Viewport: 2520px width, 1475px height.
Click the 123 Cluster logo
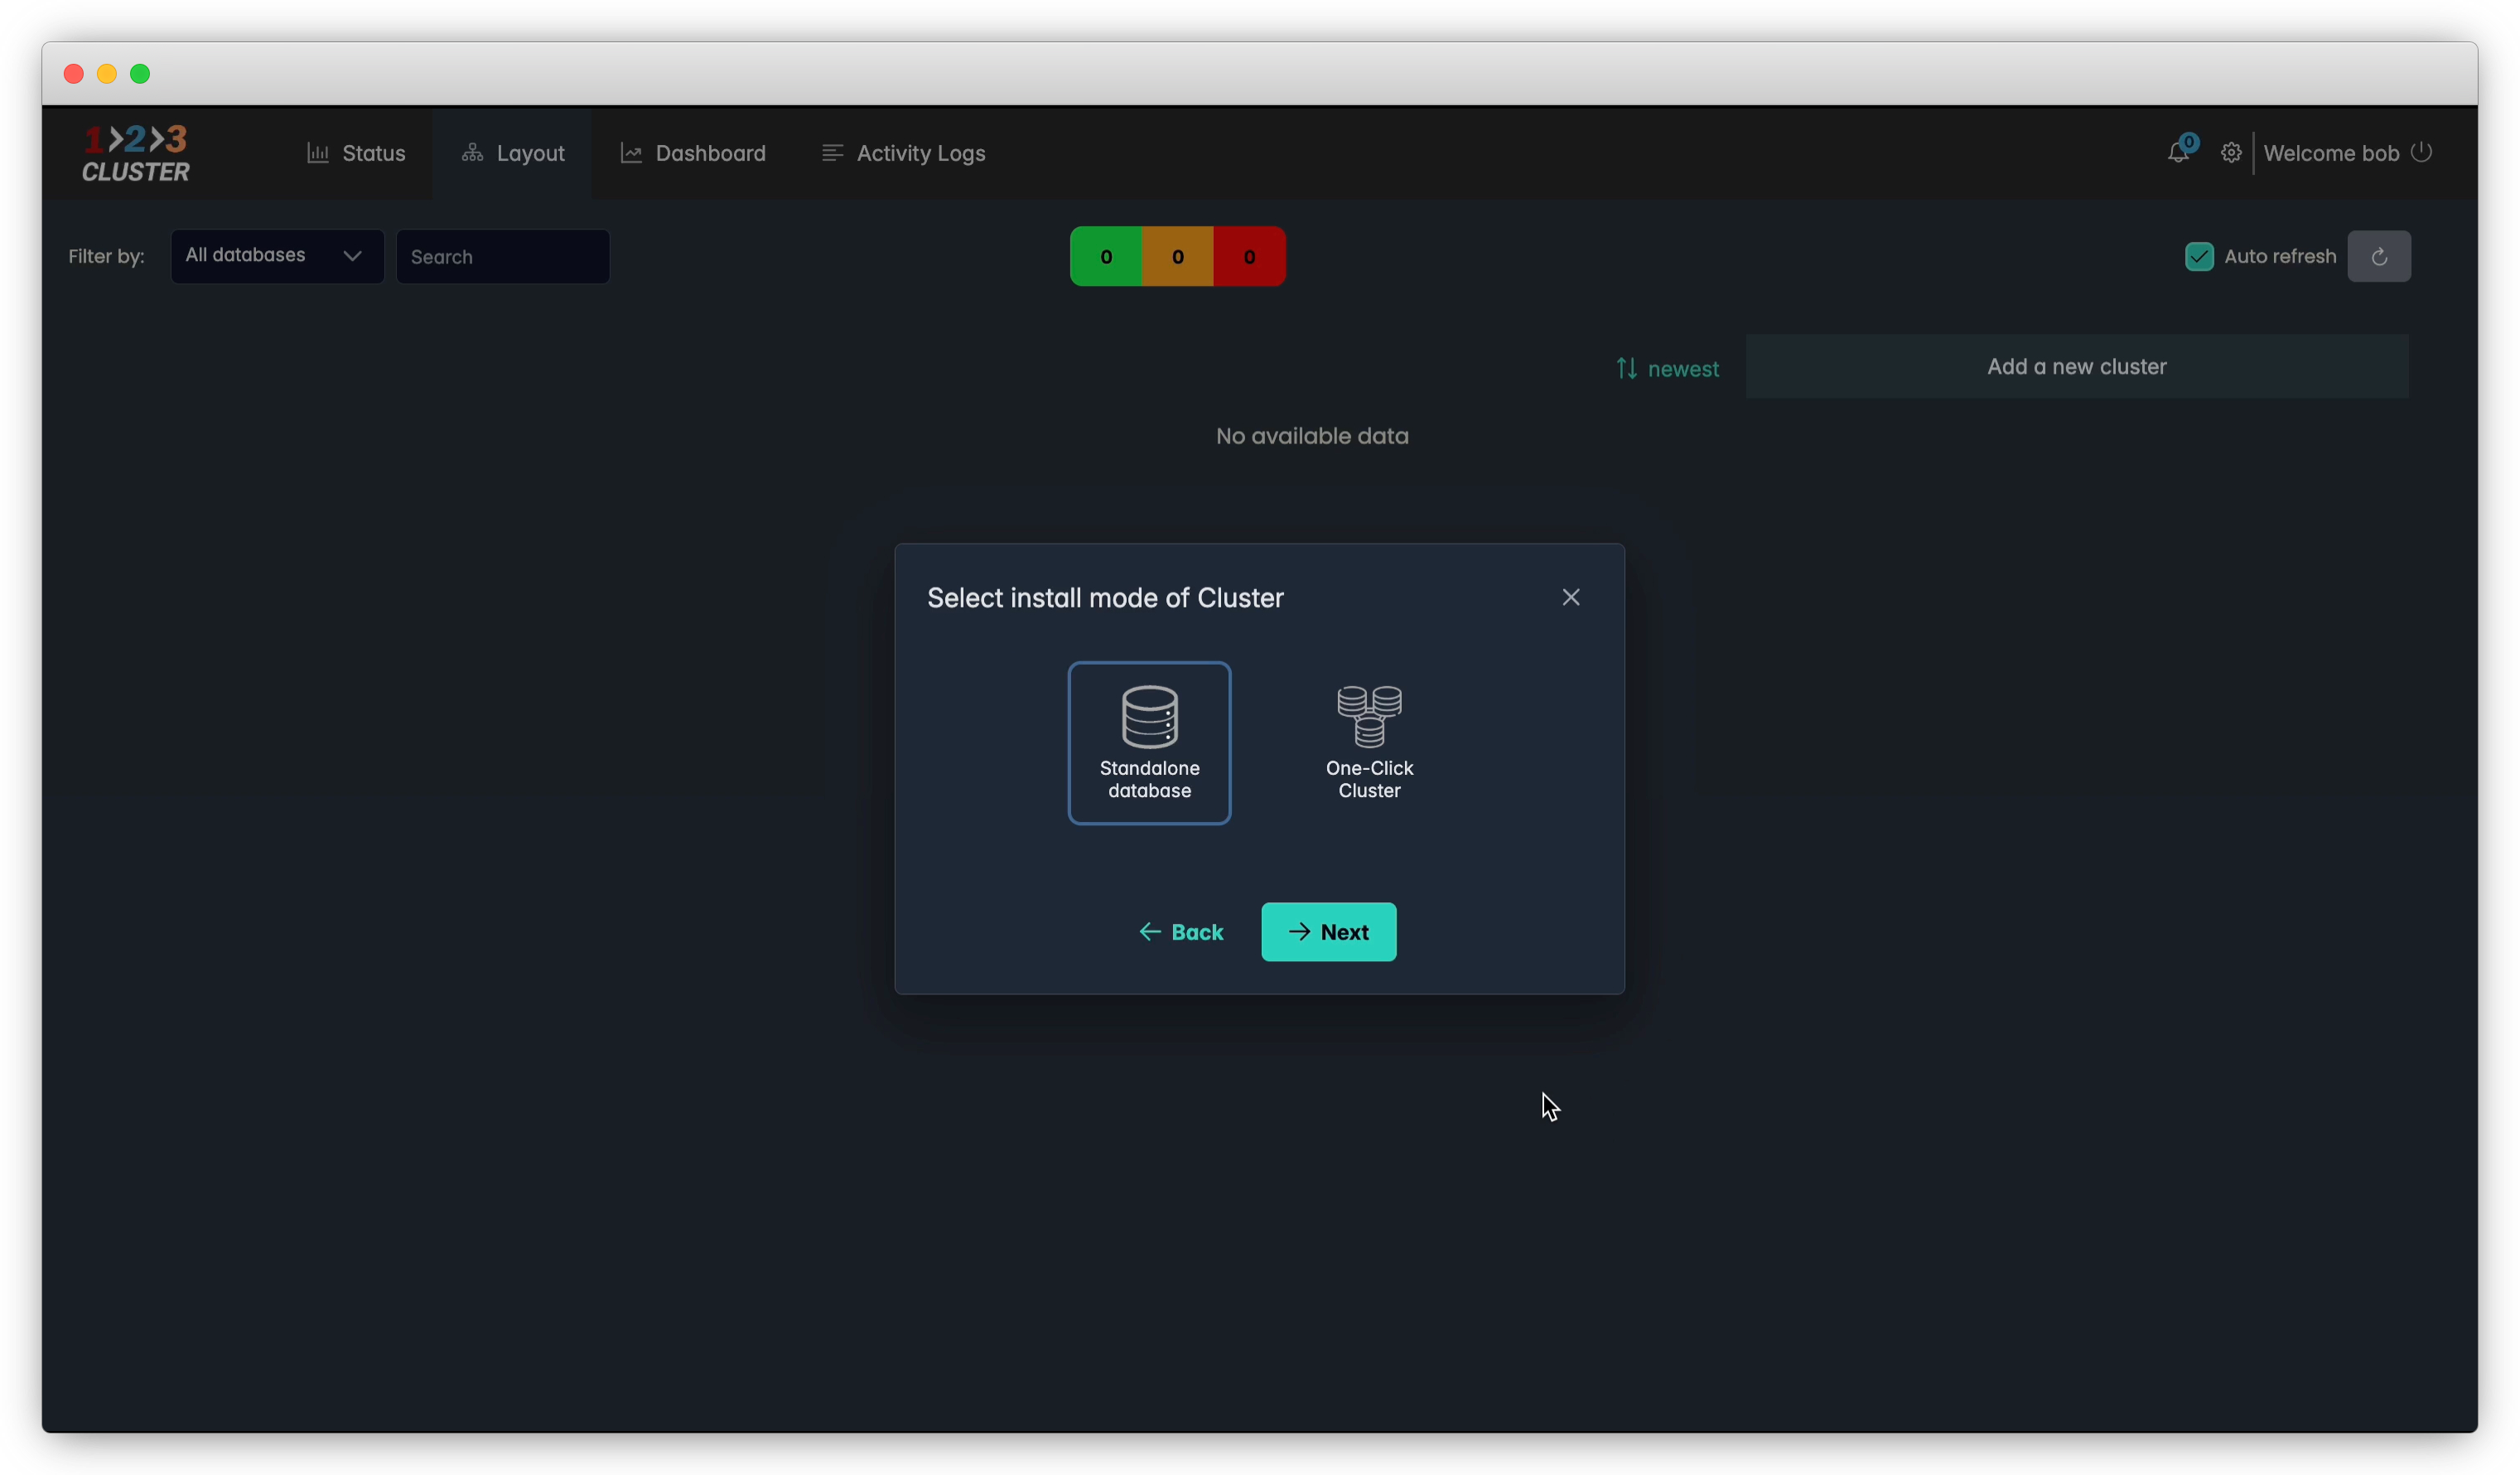pos(136,153)
